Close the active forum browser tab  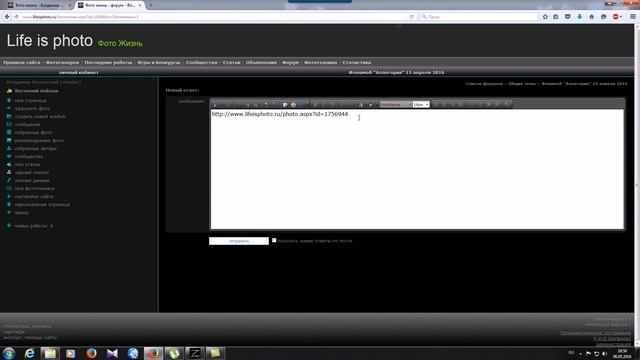(x=140, y=5)
